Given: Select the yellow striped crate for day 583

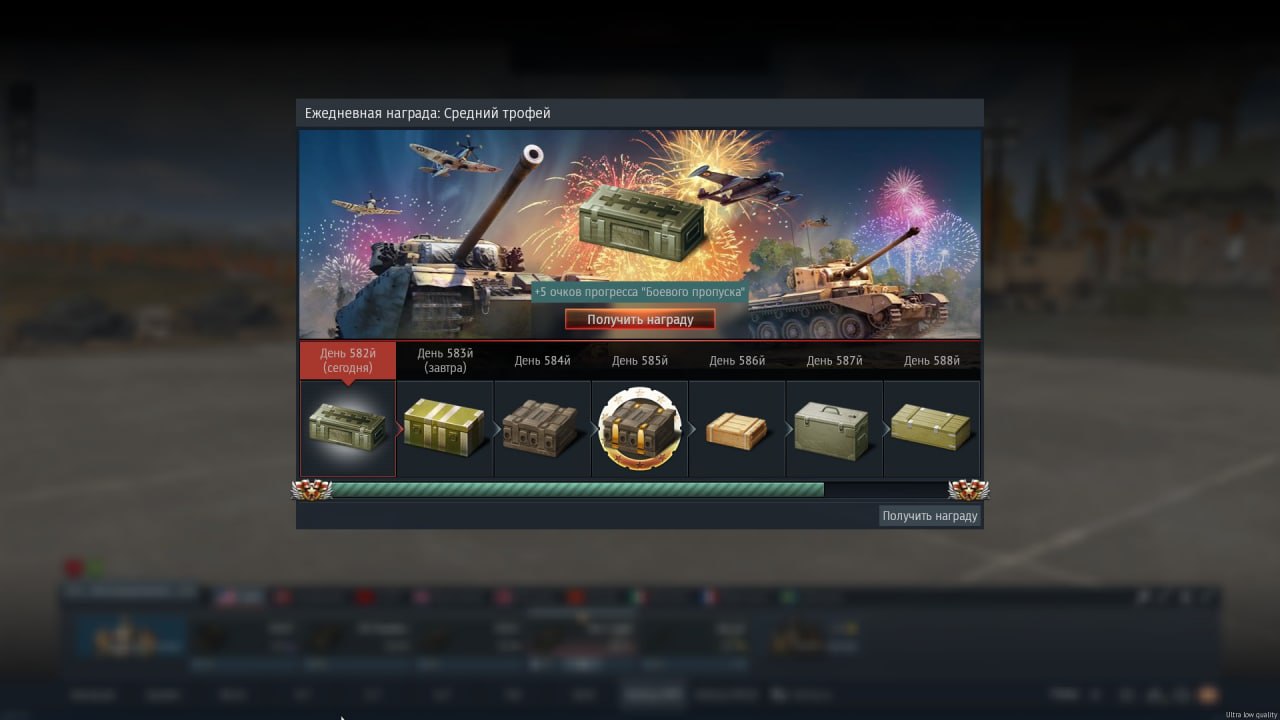Looking at the screenshot, I should tap(444, 428).
